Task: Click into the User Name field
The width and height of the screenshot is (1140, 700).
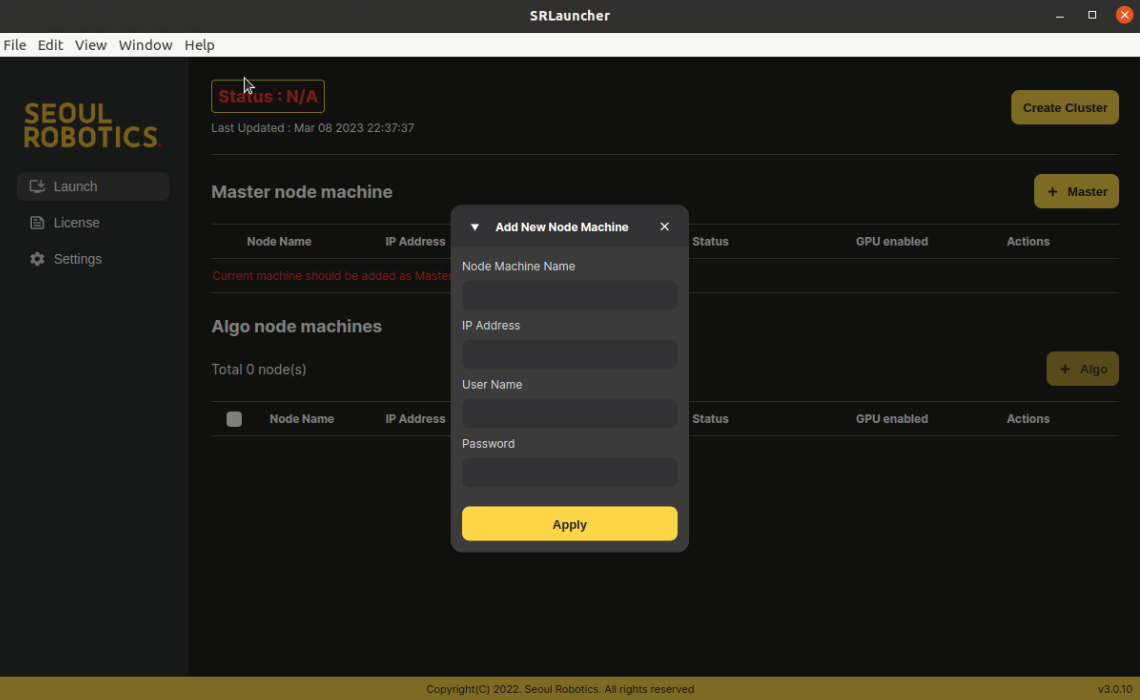Action: [x=569, y=413]
